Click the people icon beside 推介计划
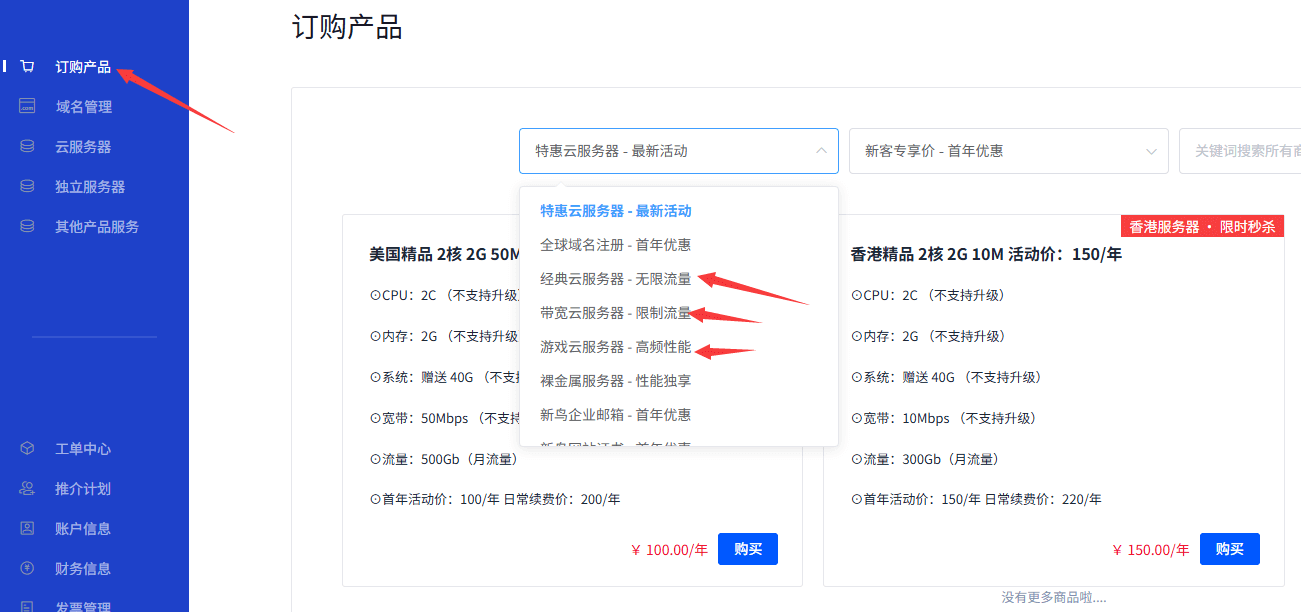1301x612 pixels. click(28, 489)
